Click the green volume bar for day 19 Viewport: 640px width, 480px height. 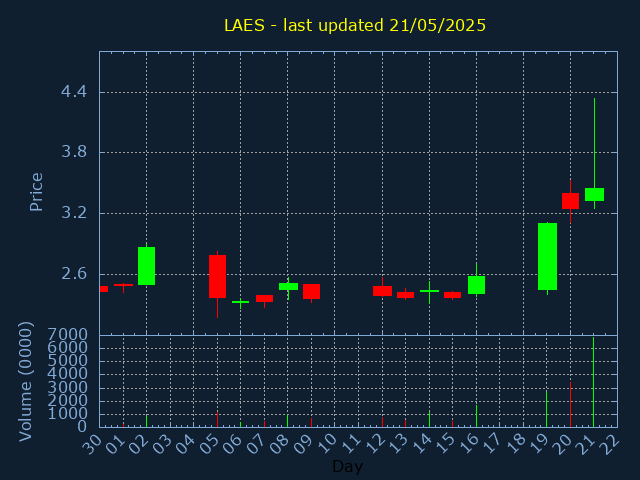coord(547,409)
